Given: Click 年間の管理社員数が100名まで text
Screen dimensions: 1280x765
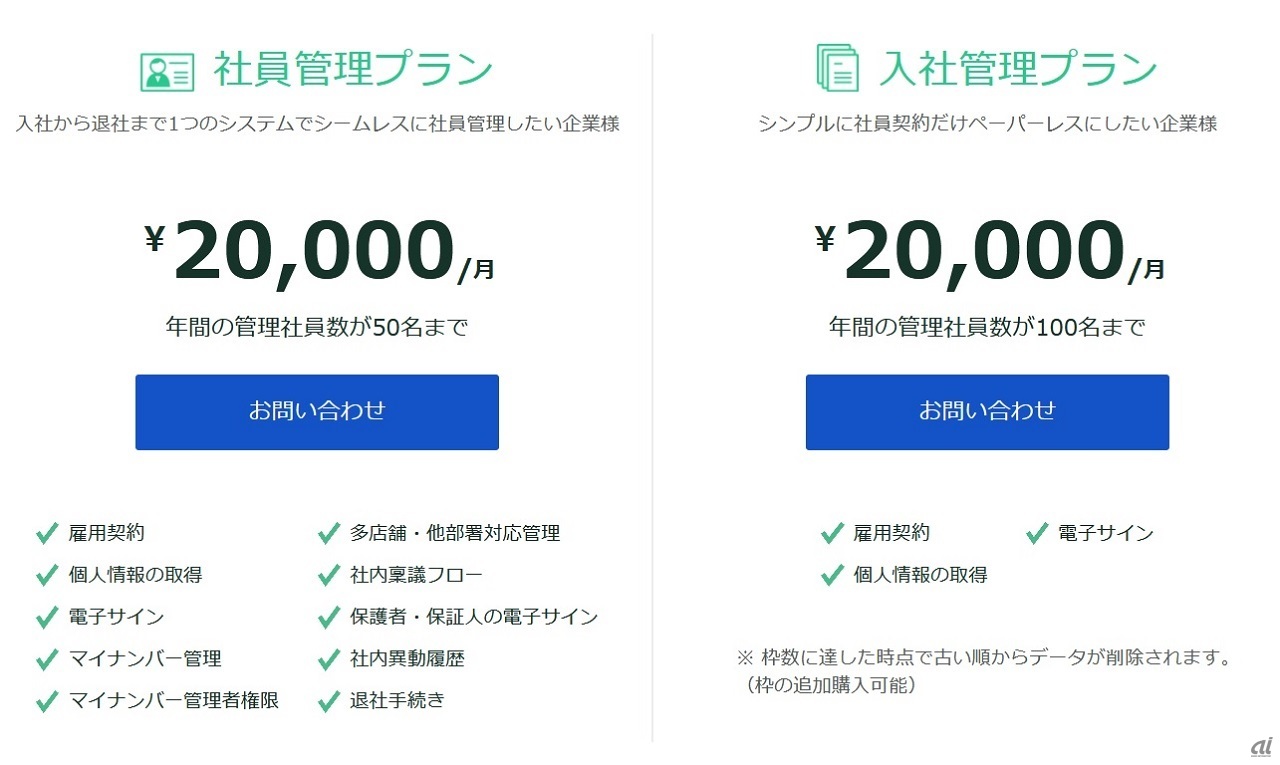Looking at the screenshot, I should [987, 327].
